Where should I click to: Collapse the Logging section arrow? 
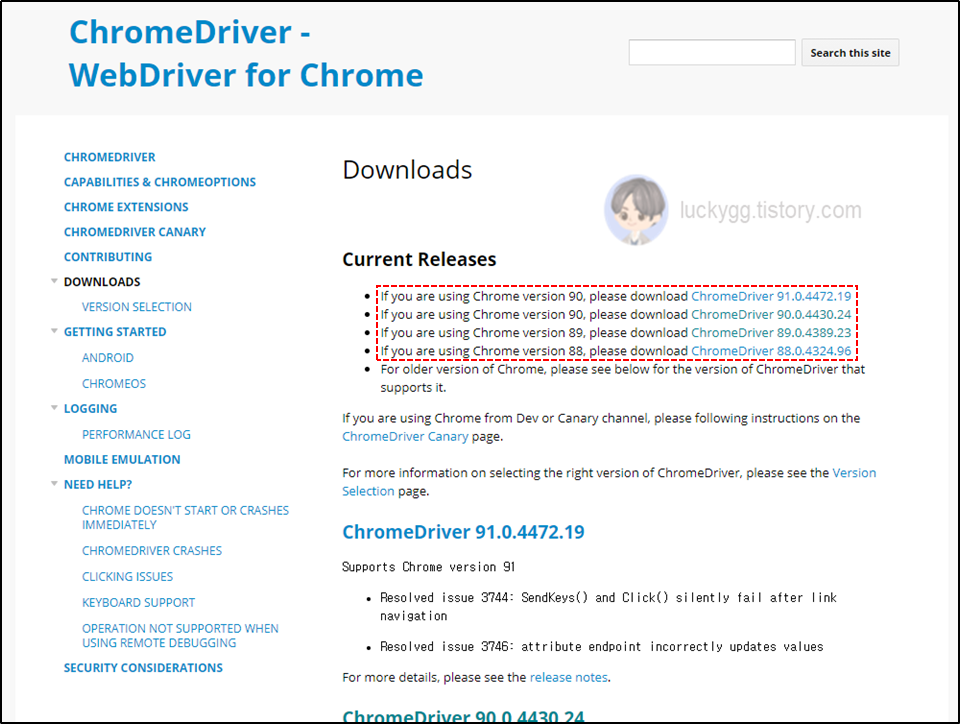[54, 408]
